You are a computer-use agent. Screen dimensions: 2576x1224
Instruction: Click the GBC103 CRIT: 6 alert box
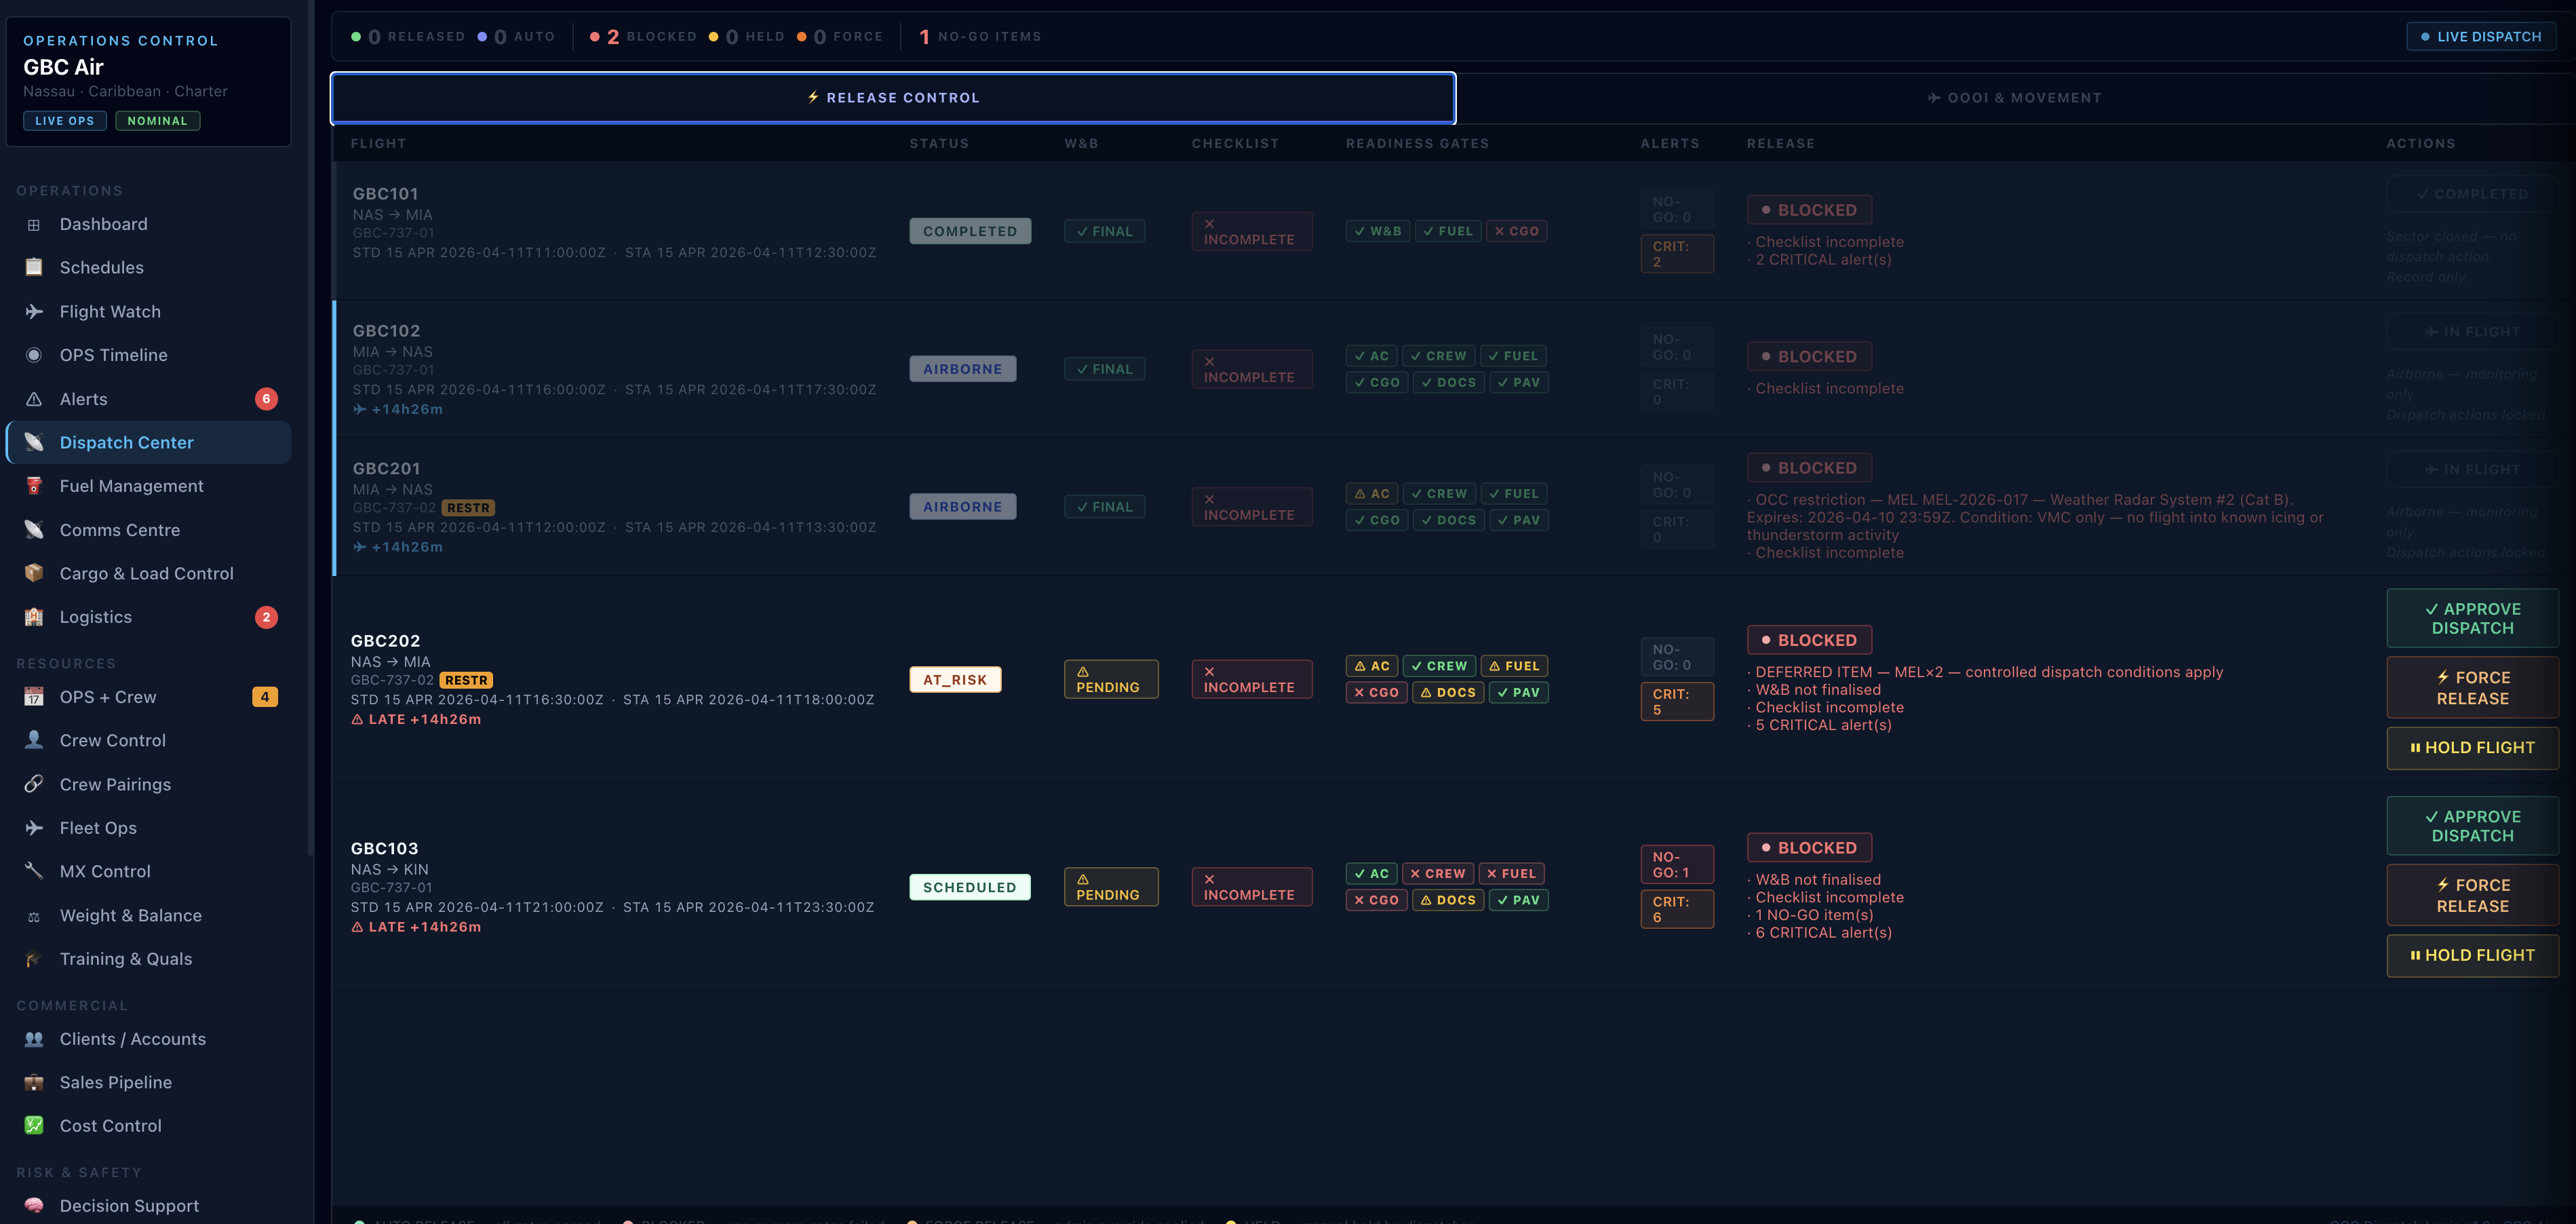click(1677, 910)
